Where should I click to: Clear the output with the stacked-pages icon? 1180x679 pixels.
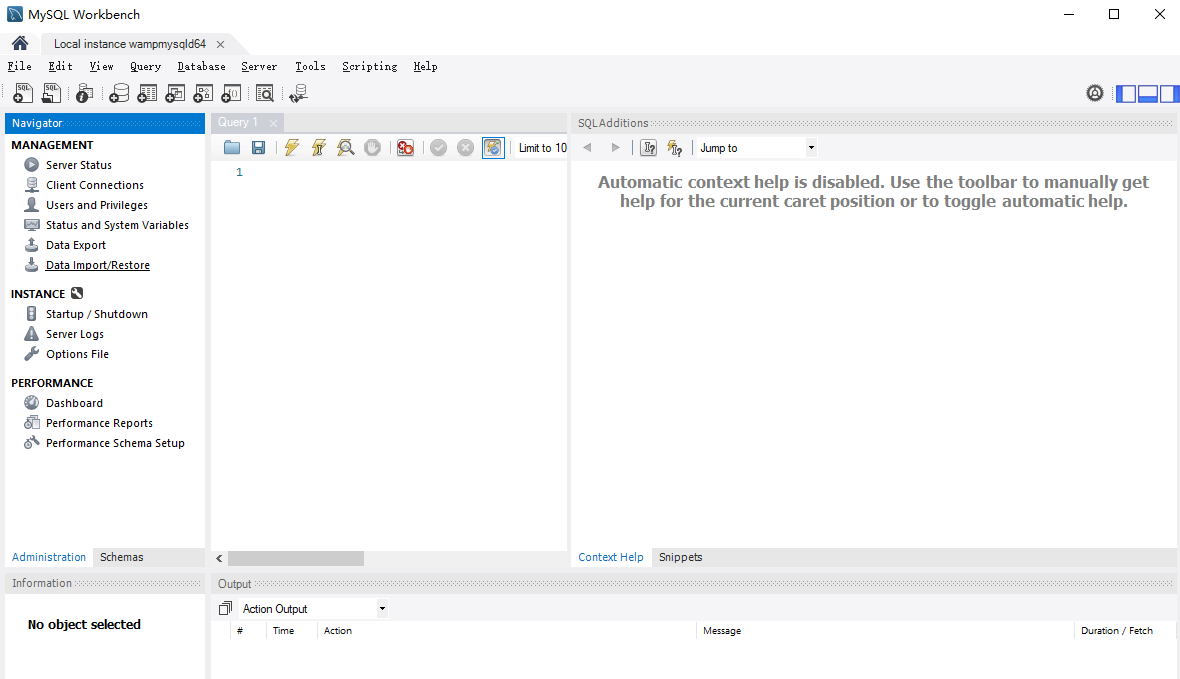click(x=225, y=607)
